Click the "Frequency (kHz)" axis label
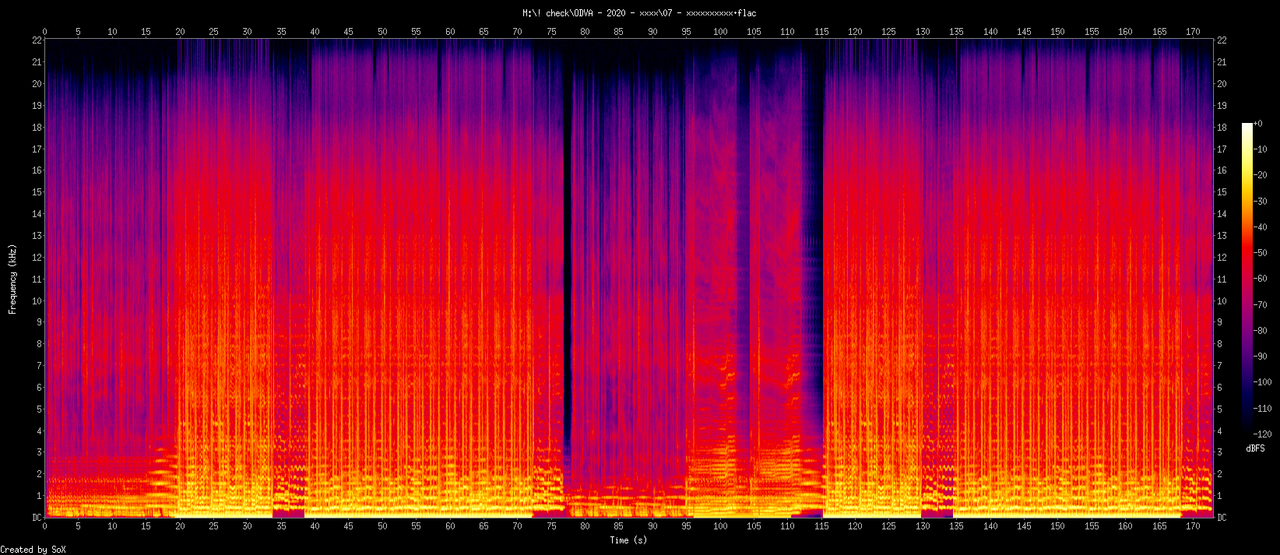This screenshot has height=555, width=1280. 13,278
